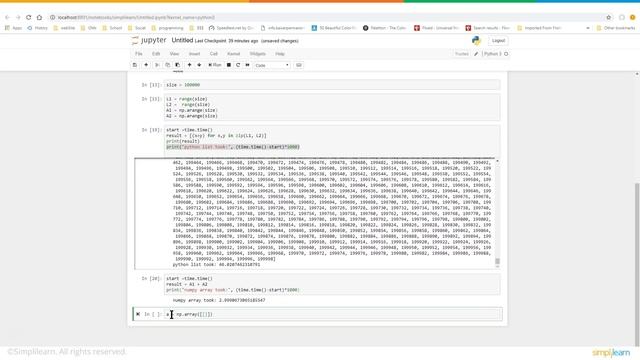The width and height of the screenshot is (640, 360).
Task: Insert a cell below with plus icon
Action: [x=146, y=65]
